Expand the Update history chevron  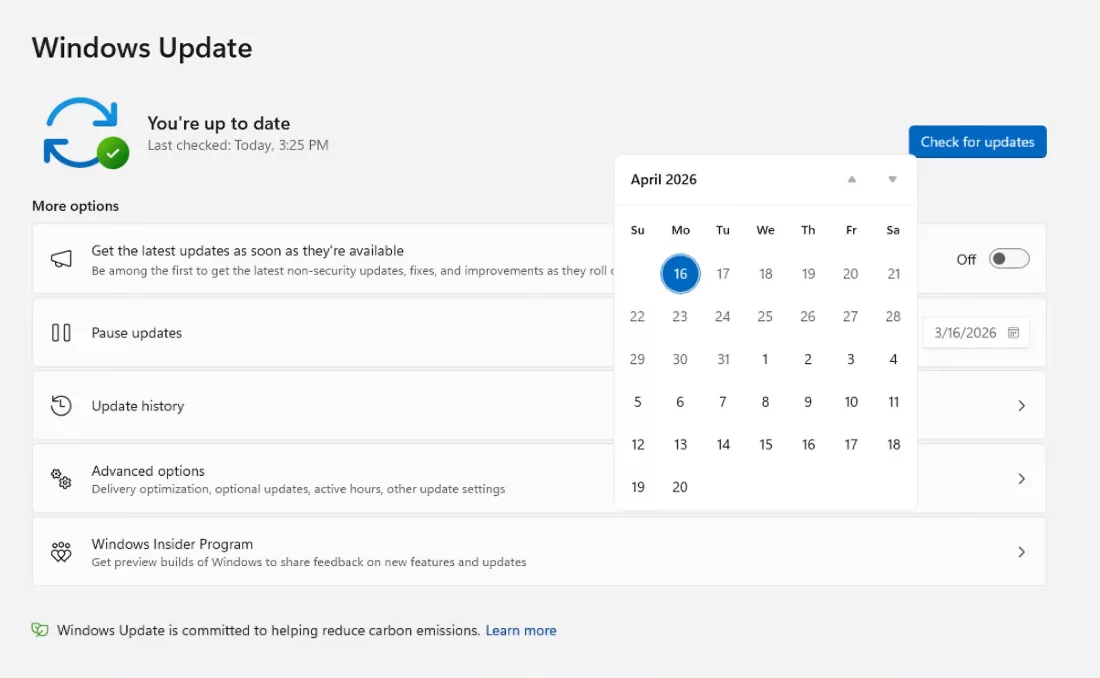1021,406
